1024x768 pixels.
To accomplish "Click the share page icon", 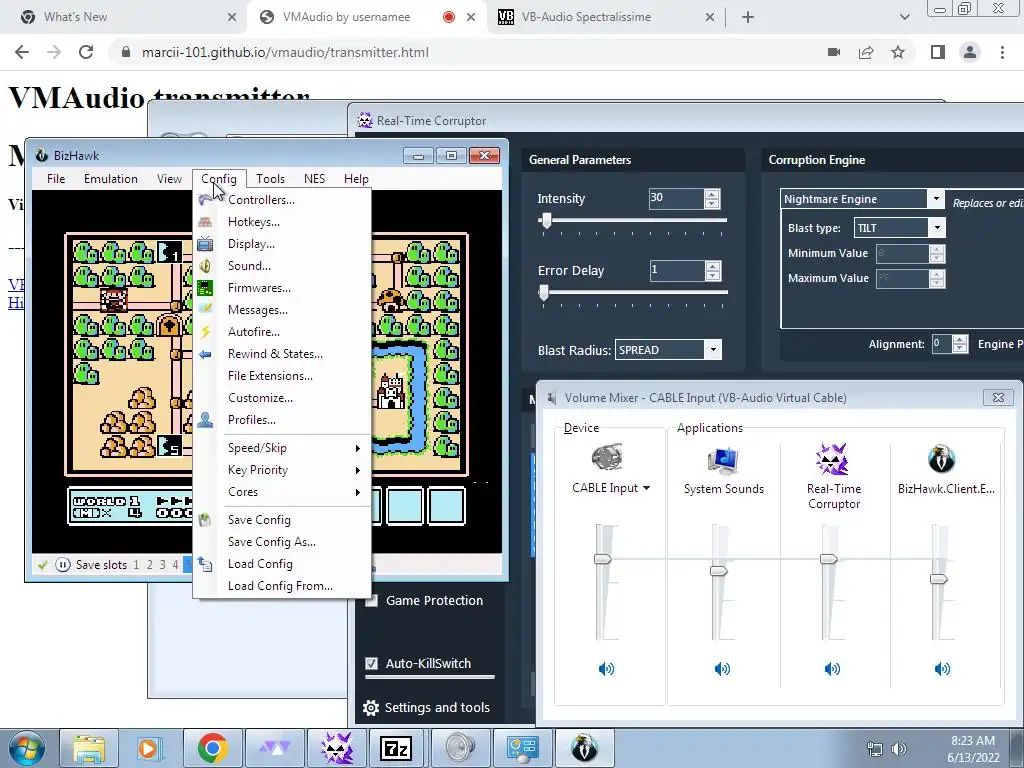I will coord(866,52).
